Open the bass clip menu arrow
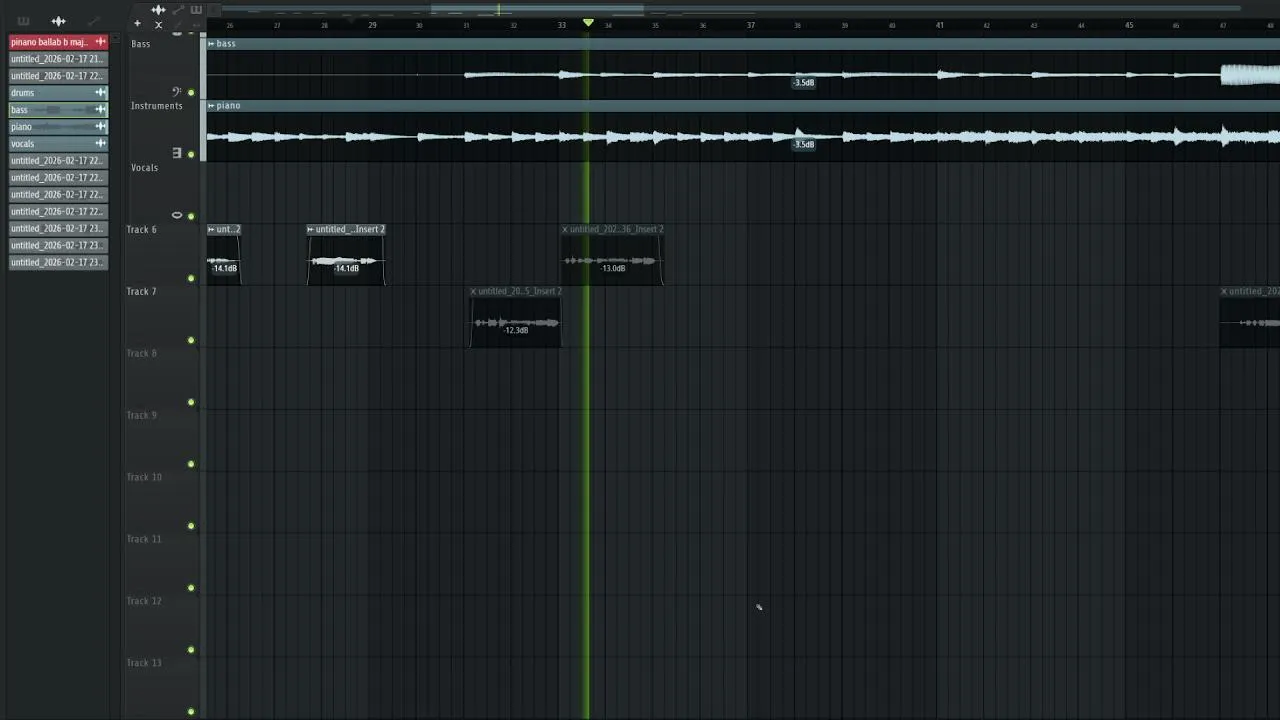 tap(211, 44)
